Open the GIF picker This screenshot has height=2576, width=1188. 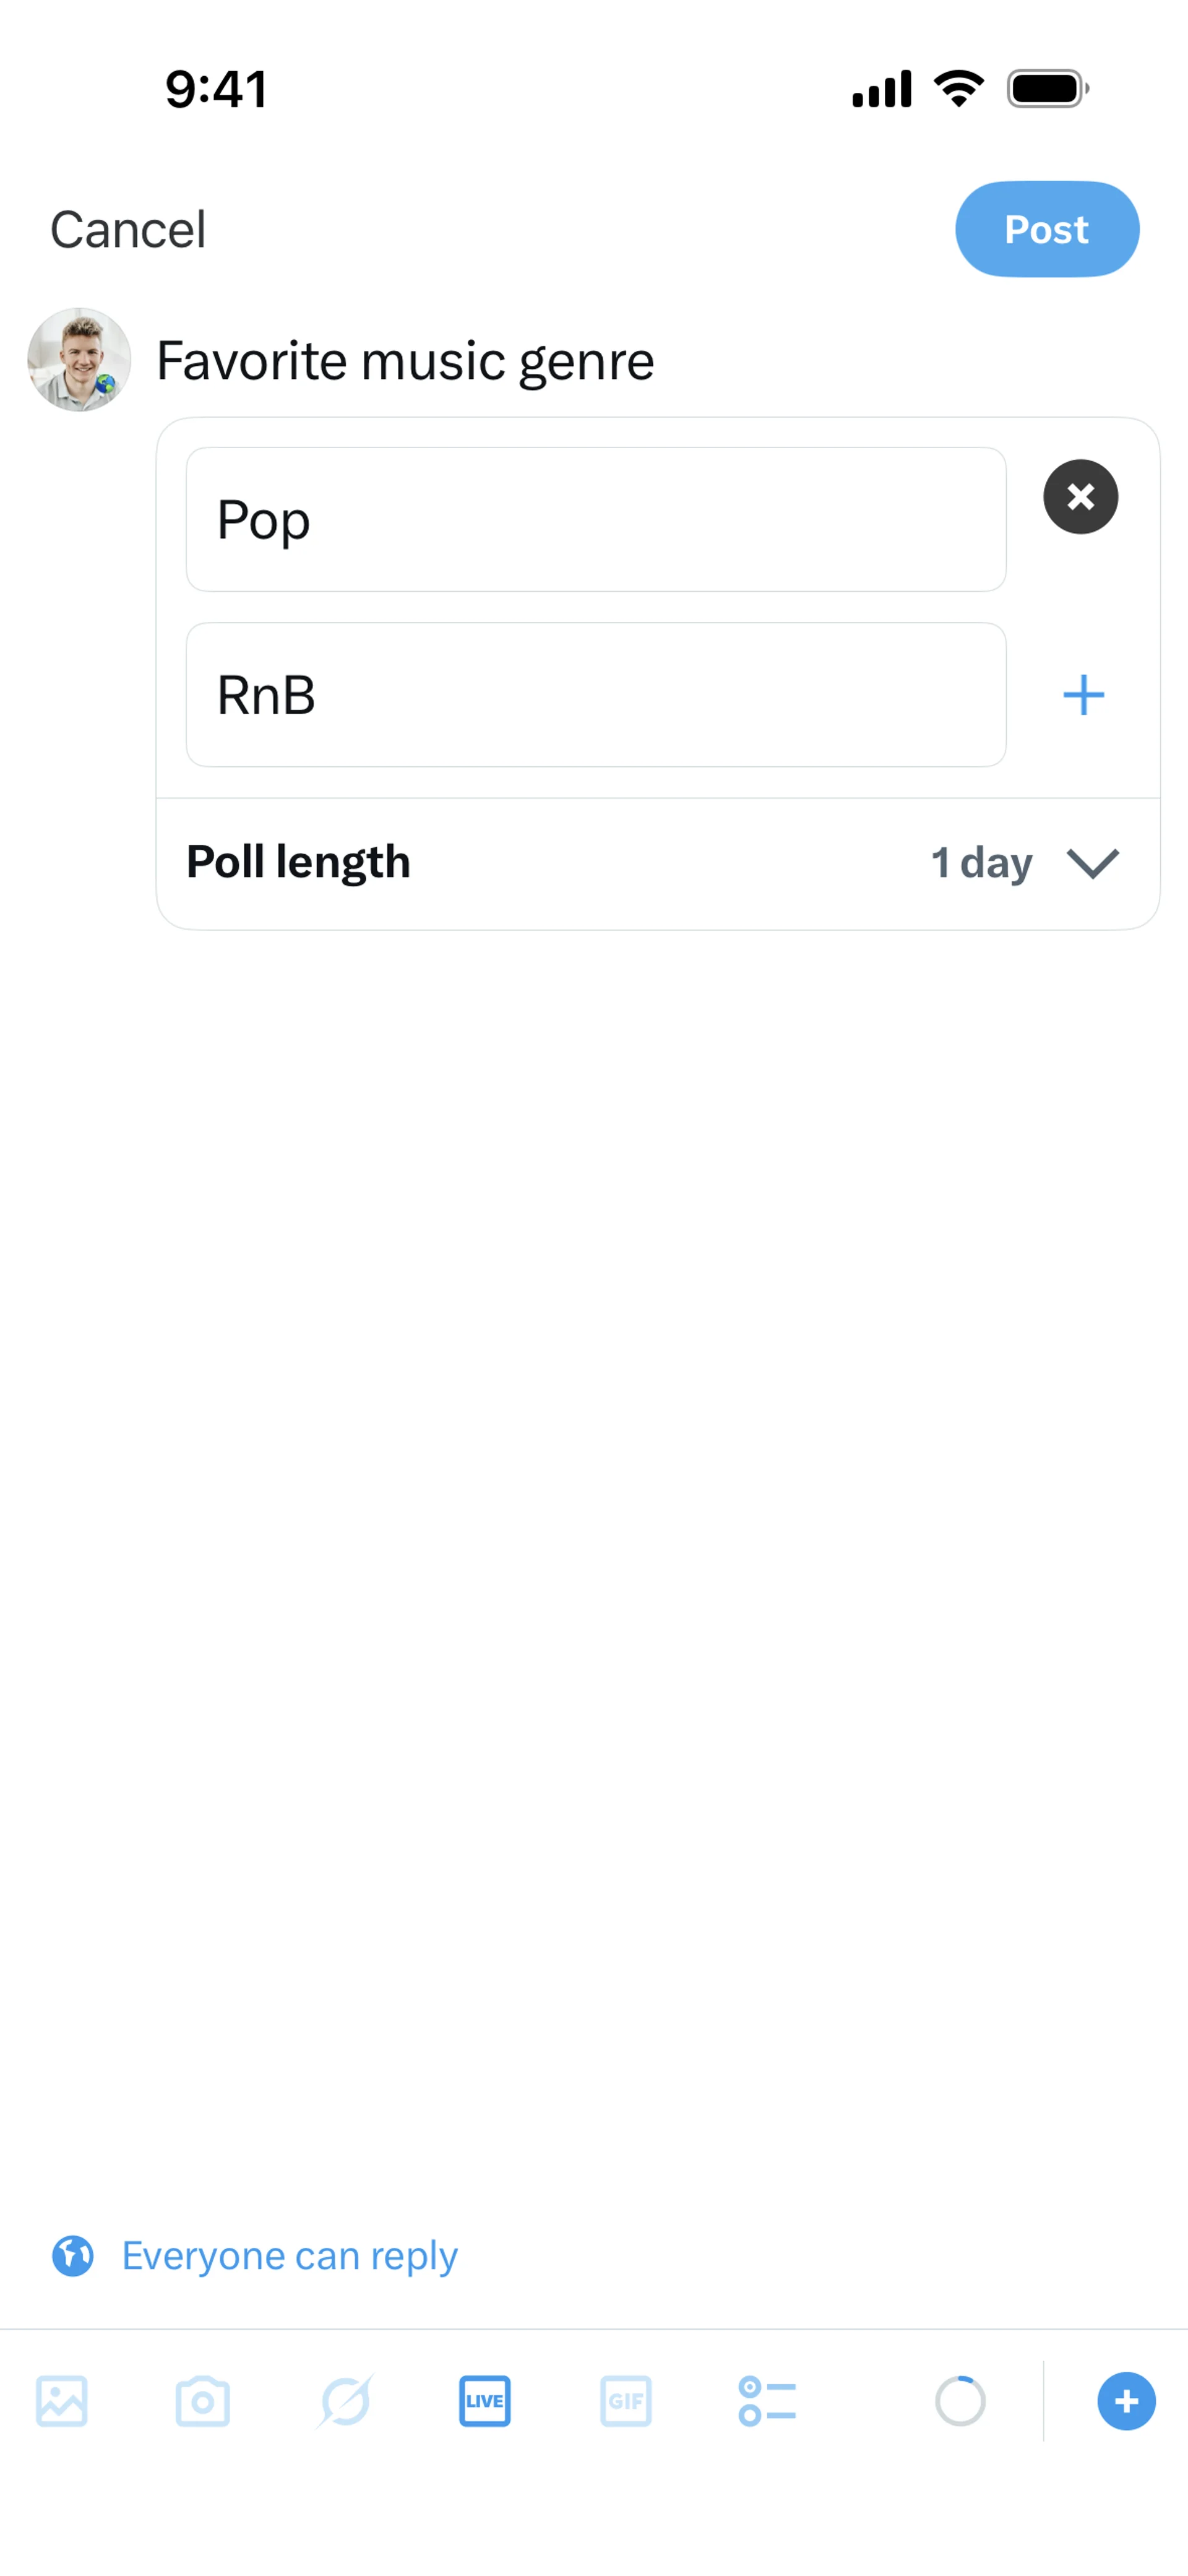[x=626, y=2401]
